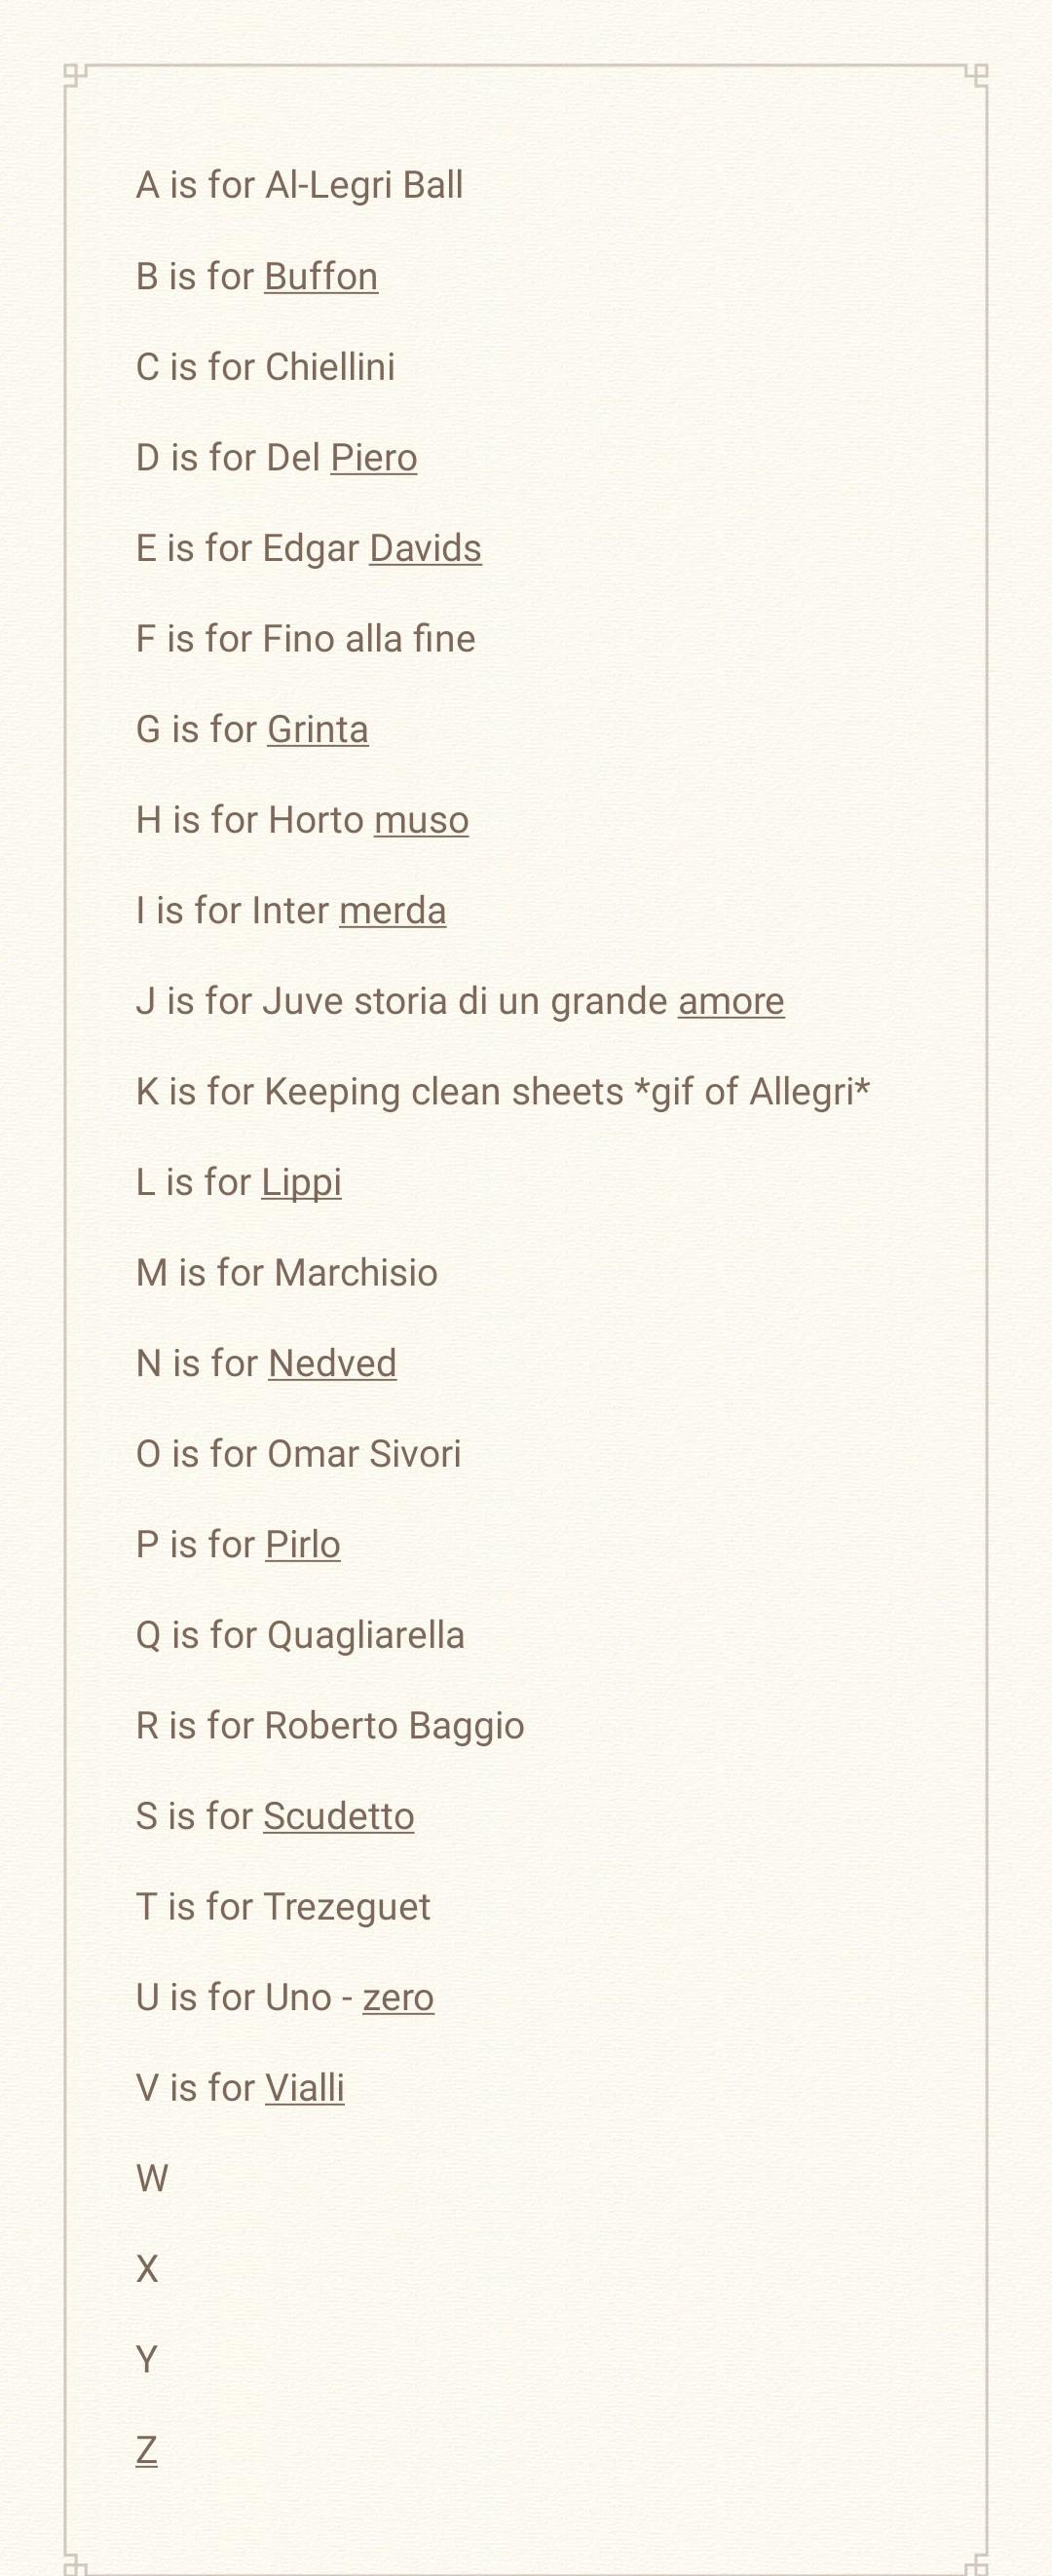Place cursor after the underlined letter Z

click(158, 2451)
